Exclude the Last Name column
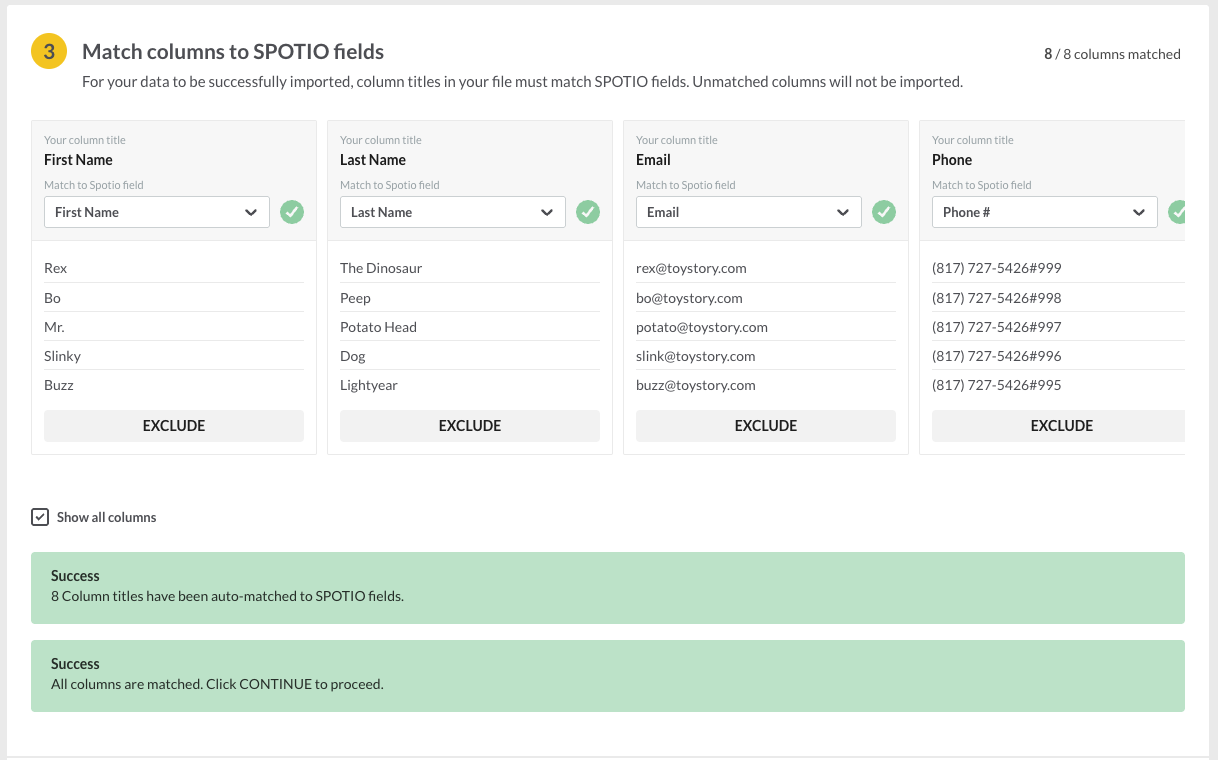The width and height of the screenshot is (1218, 760). 470,426
